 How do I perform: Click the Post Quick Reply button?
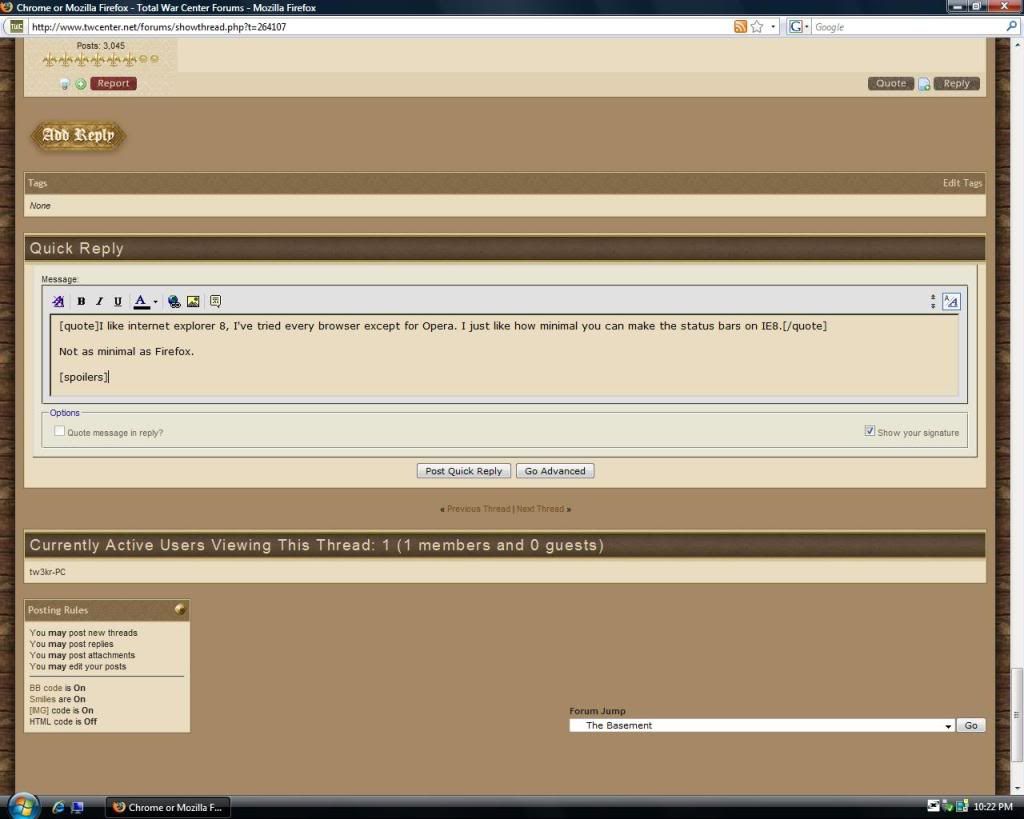463,471
